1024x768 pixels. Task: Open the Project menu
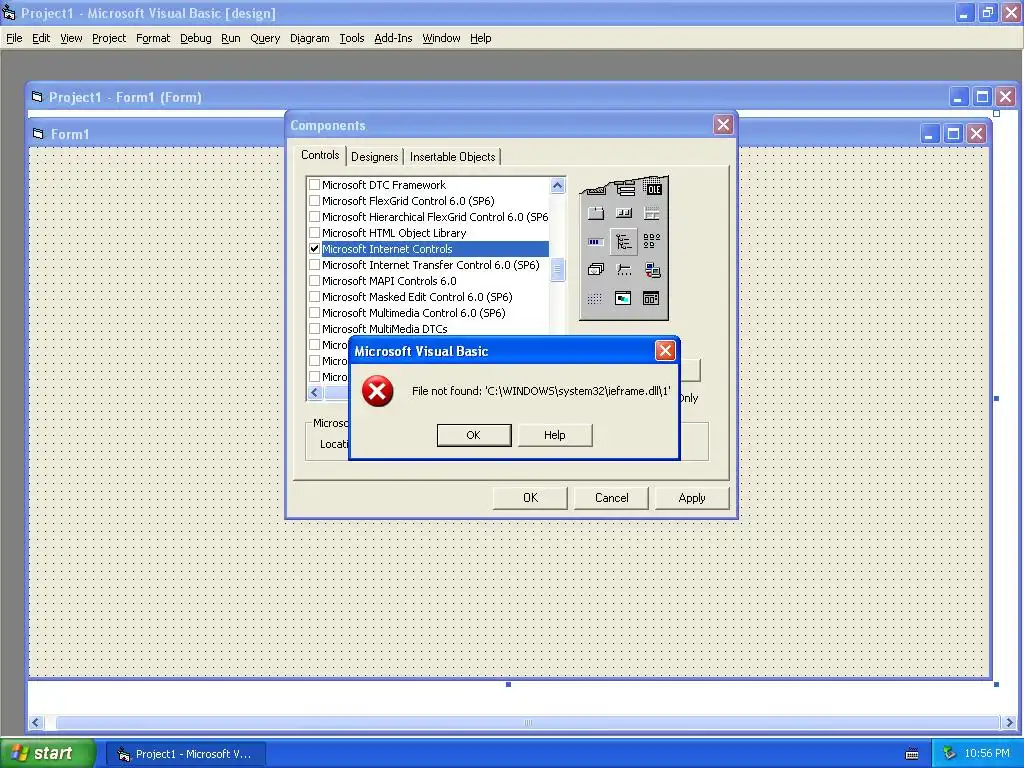tap(108, 39)
